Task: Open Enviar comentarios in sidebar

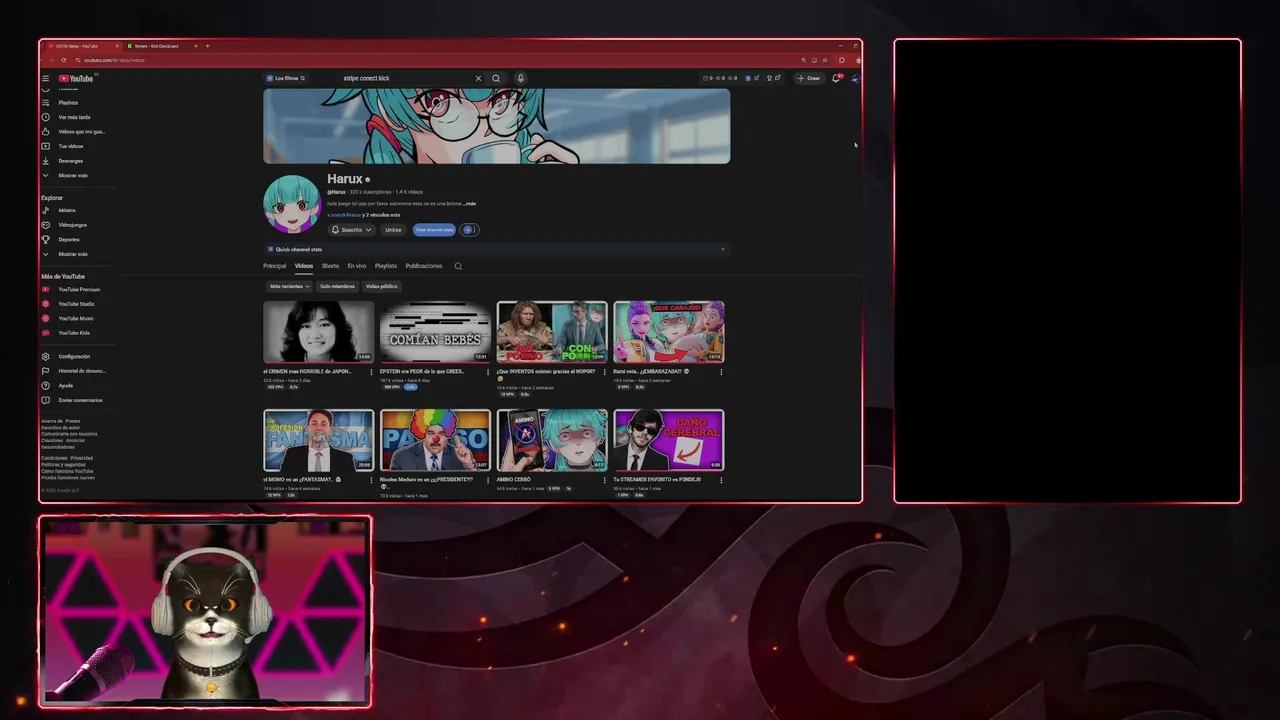Action: (x=80, y=400)
